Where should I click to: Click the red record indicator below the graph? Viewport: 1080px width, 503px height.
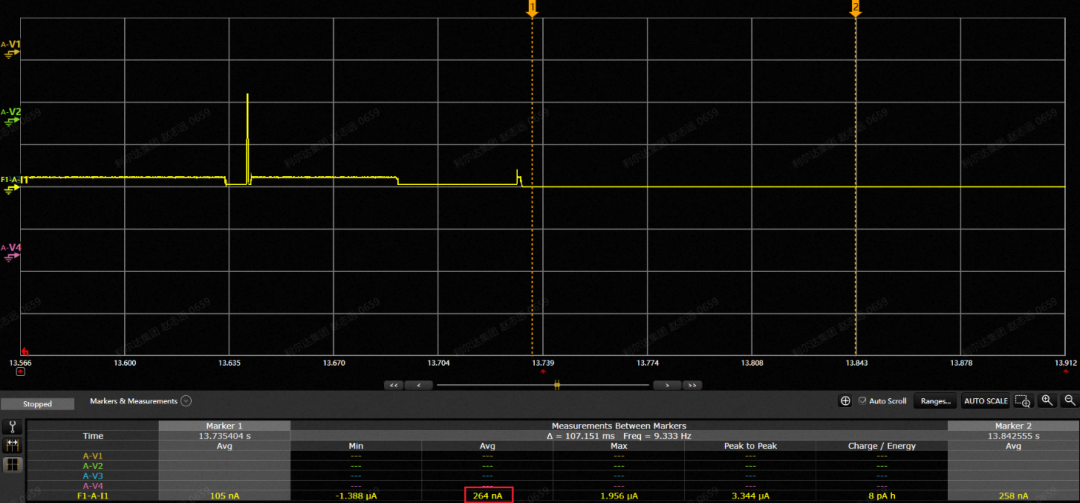pos(19,372)
